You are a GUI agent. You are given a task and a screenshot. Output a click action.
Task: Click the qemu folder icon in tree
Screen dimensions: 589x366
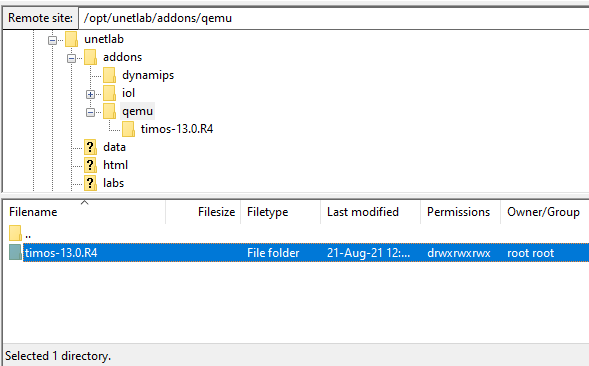coord(109,111)
